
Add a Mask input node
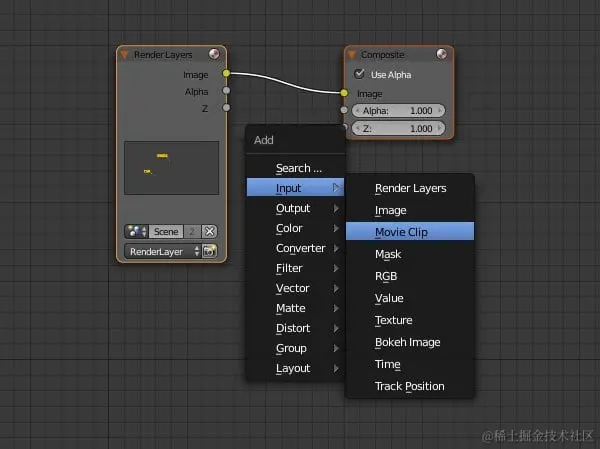tap(410, 254)
